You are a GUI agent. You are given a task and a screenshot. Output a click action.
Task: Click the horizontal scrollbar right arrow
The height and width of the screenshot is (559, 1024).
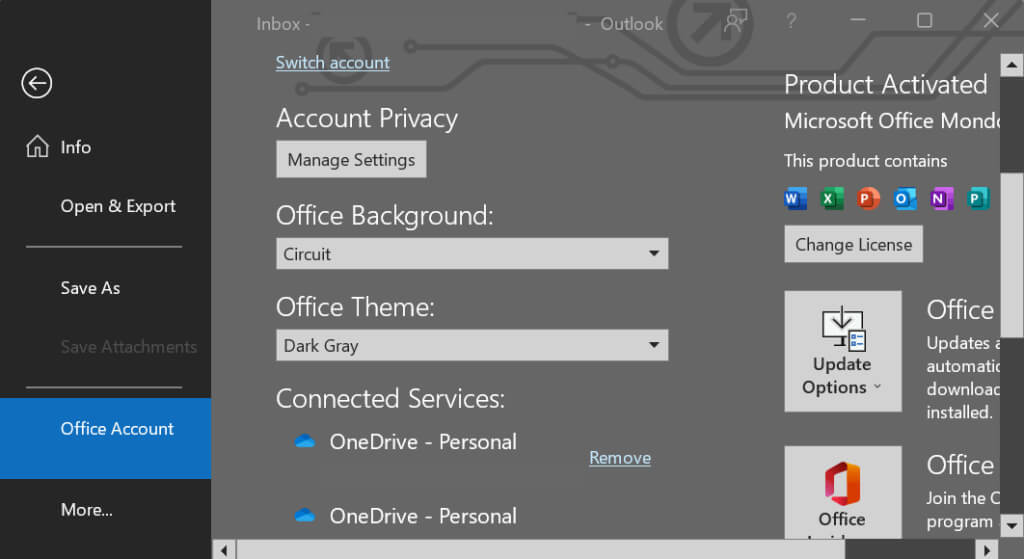tap(985, 549)
